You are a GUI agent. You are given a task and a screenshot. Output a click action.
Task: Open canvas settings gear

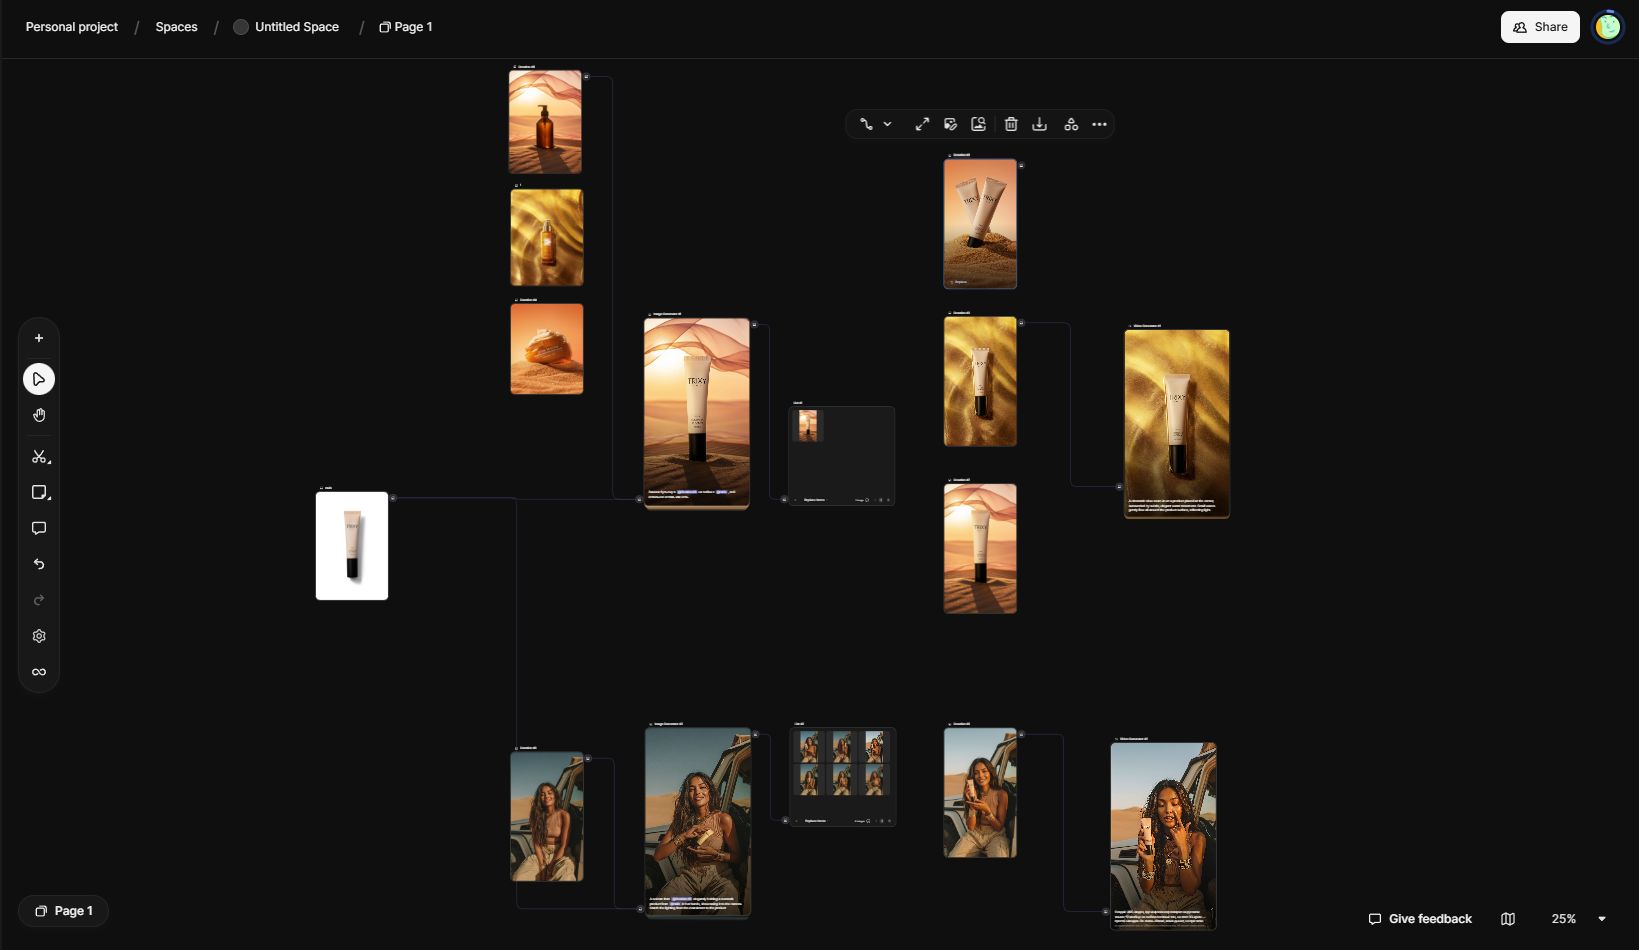pyautogui.click(x=39, y=636)
